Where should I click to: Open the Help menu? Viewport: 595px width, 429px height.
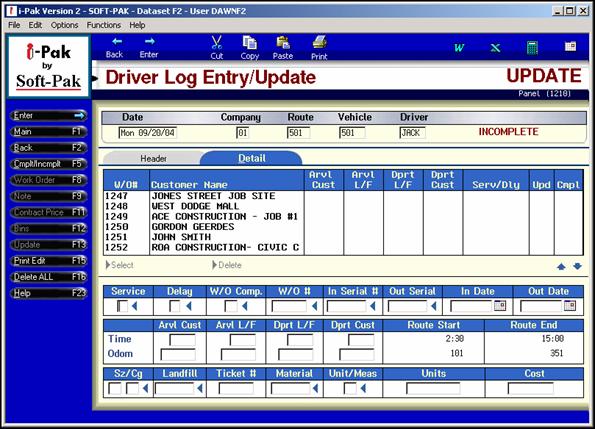coord(137,25)
